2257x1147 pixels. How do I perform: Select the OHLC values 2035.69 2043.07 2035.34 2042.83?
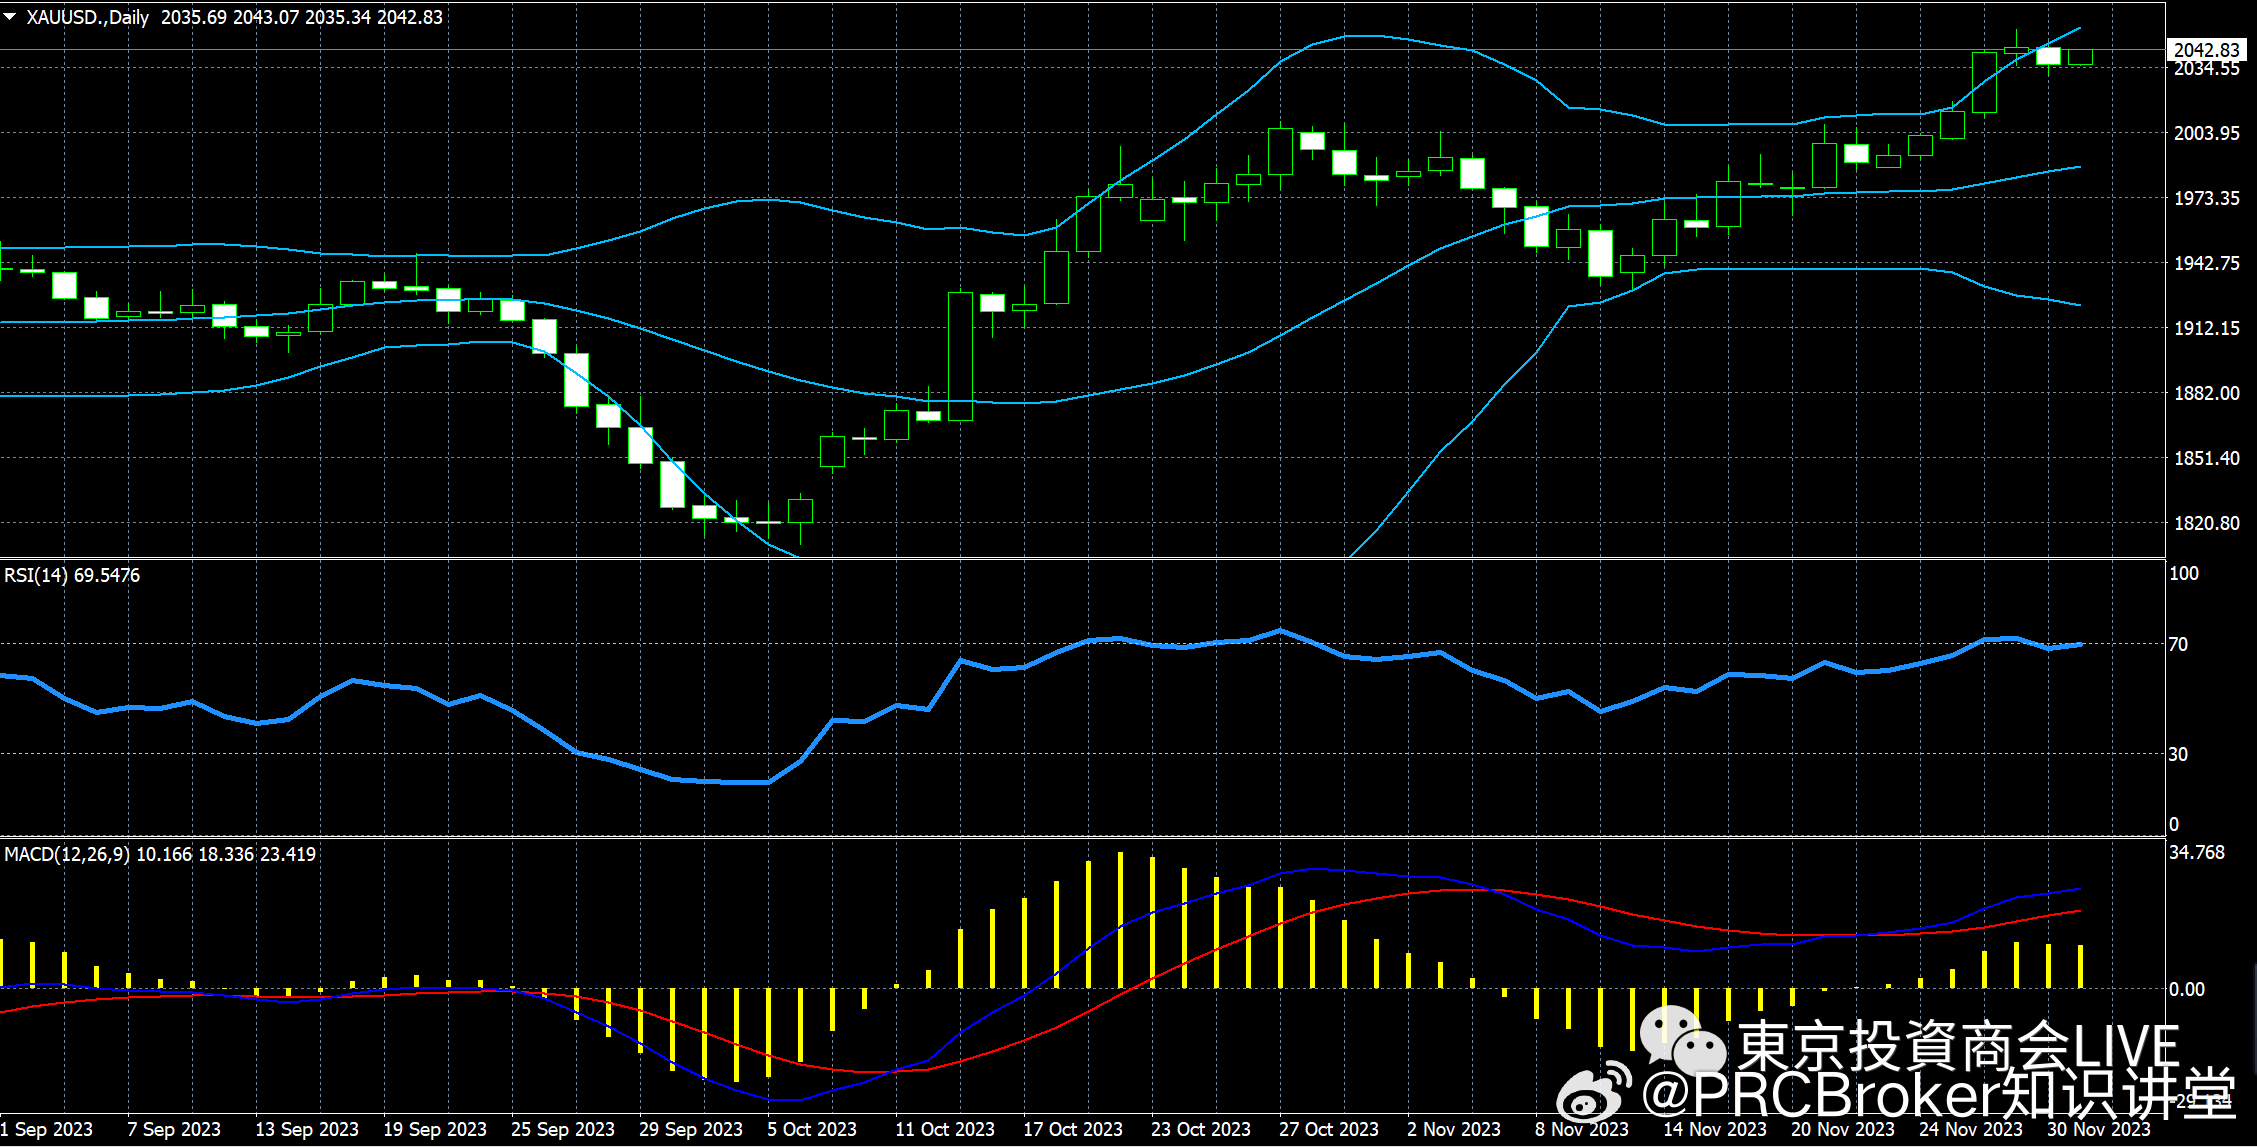[302, 17]
